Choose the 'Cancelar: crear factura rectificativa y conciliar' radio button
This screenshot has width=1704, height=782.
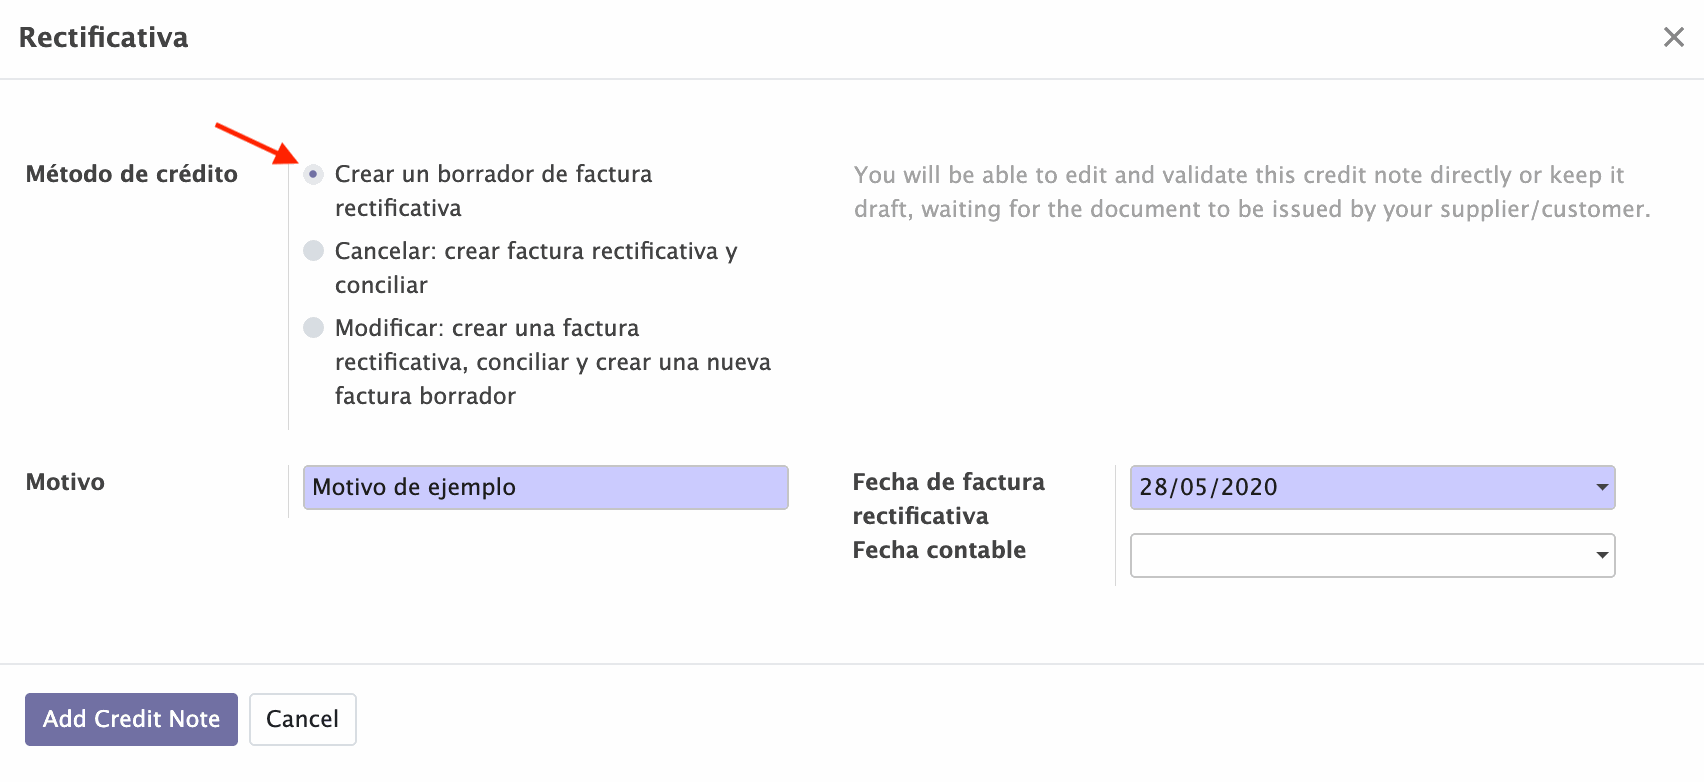click(x=314, y=251)
